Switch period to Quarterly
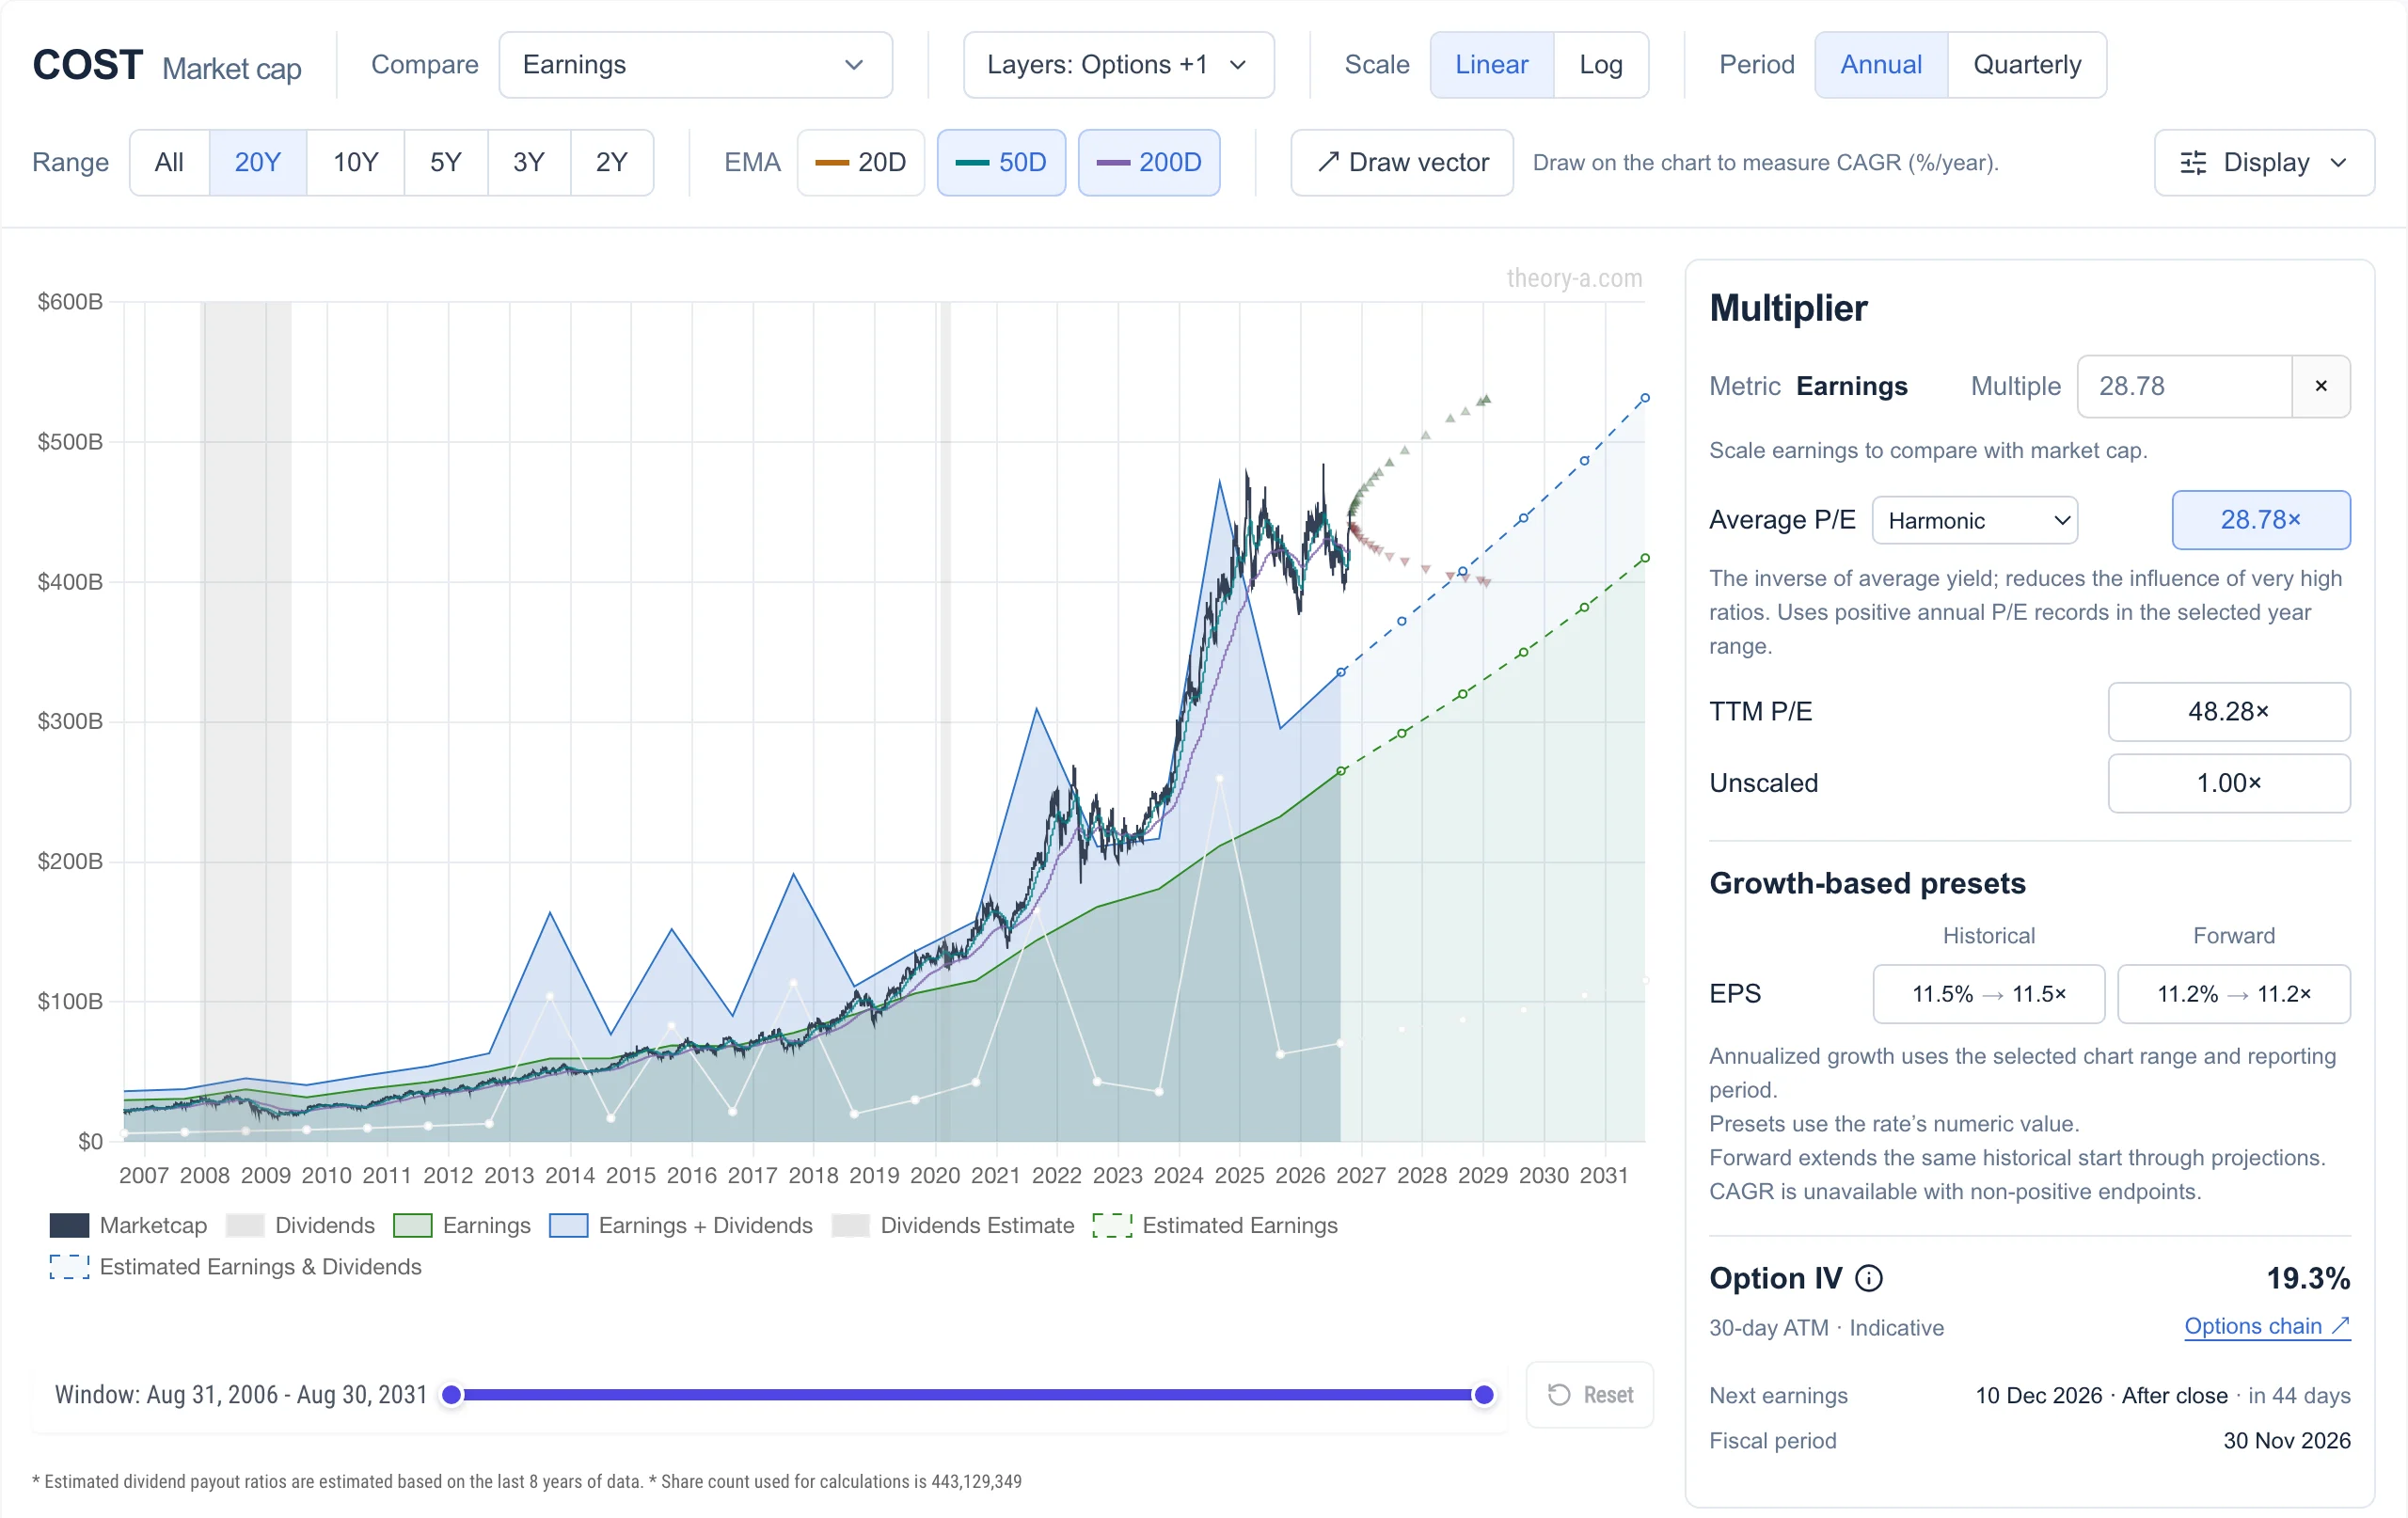 coord(2027,64)
